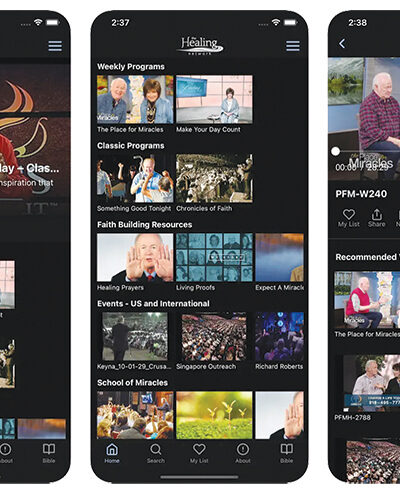Tap back arrow in right phone

coord(342,44)
